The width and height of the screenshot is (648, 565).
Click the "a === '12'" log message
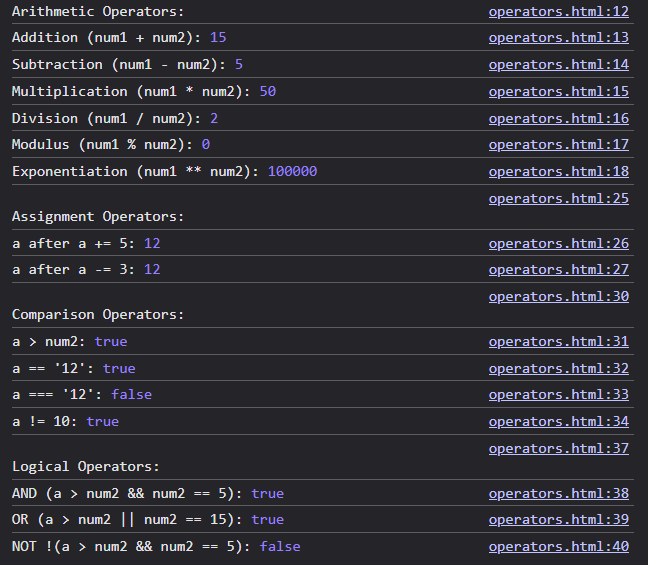82,394
